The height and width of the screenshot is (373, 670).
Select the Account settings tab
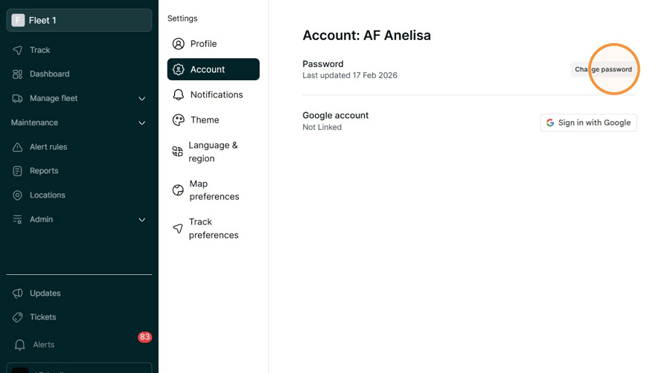click(213, 69)
